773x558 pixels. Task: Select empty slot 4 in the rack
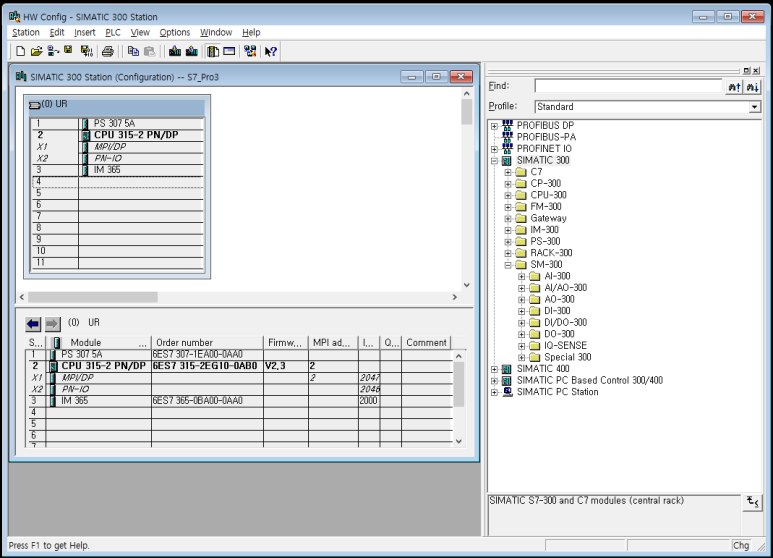117,182
